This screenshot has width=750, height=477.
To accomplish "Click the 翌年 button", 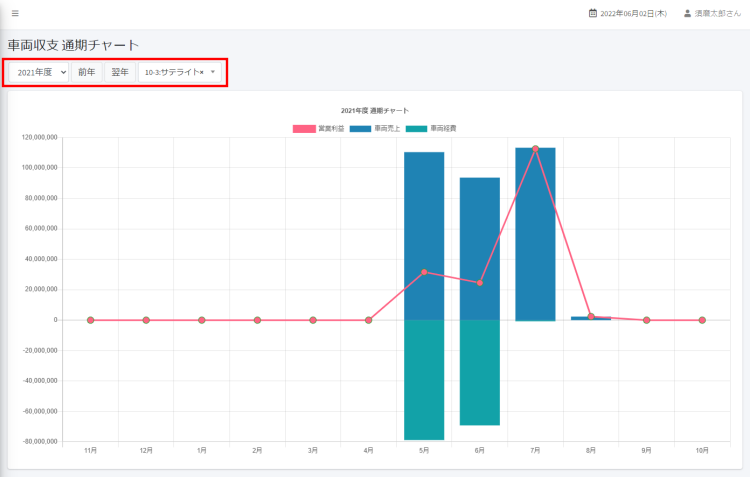I will 119,73.
